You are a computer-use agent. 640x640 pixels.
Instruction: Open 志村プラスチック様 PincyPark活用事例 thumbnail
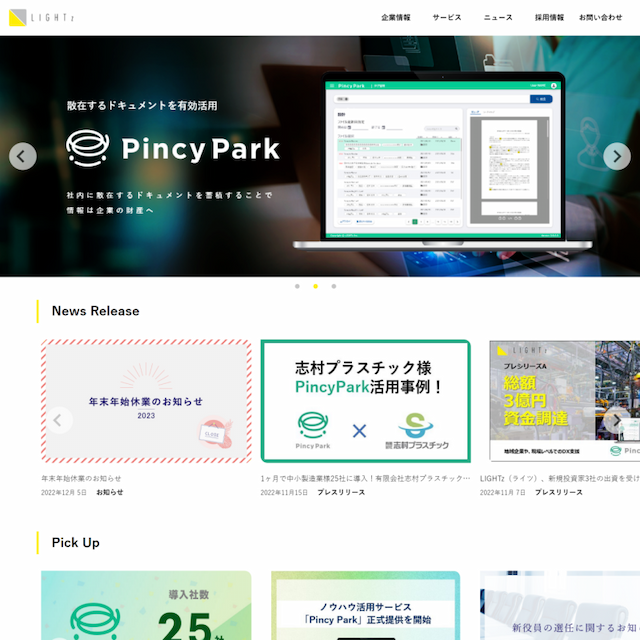(366, 401)
